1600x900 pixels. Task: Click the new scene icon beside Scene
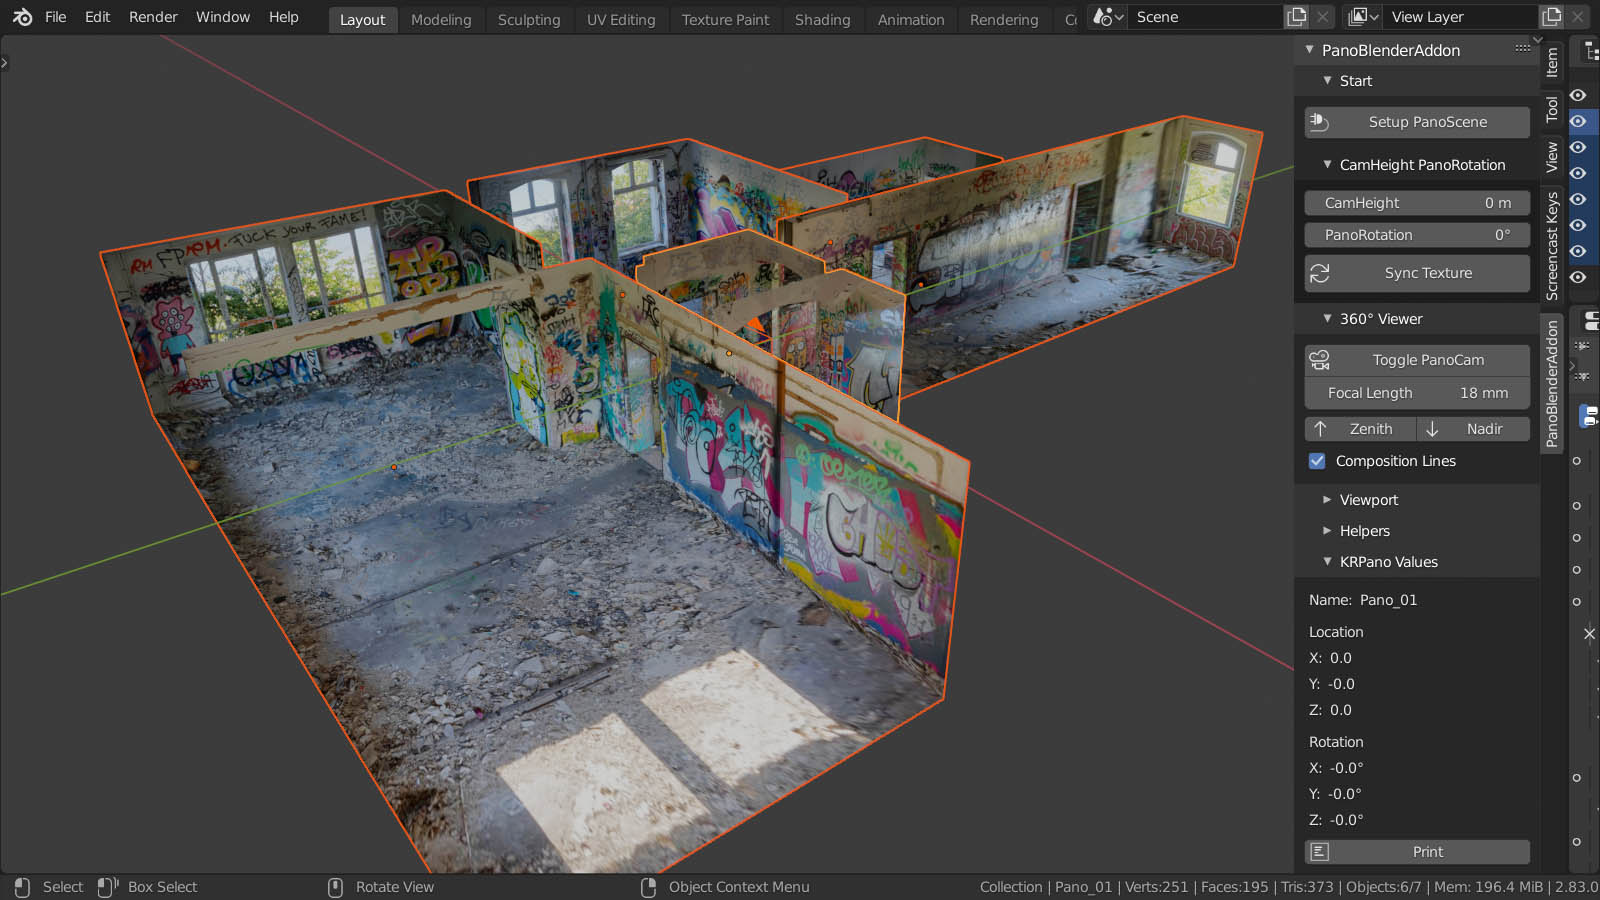(x=1297, y=17)
